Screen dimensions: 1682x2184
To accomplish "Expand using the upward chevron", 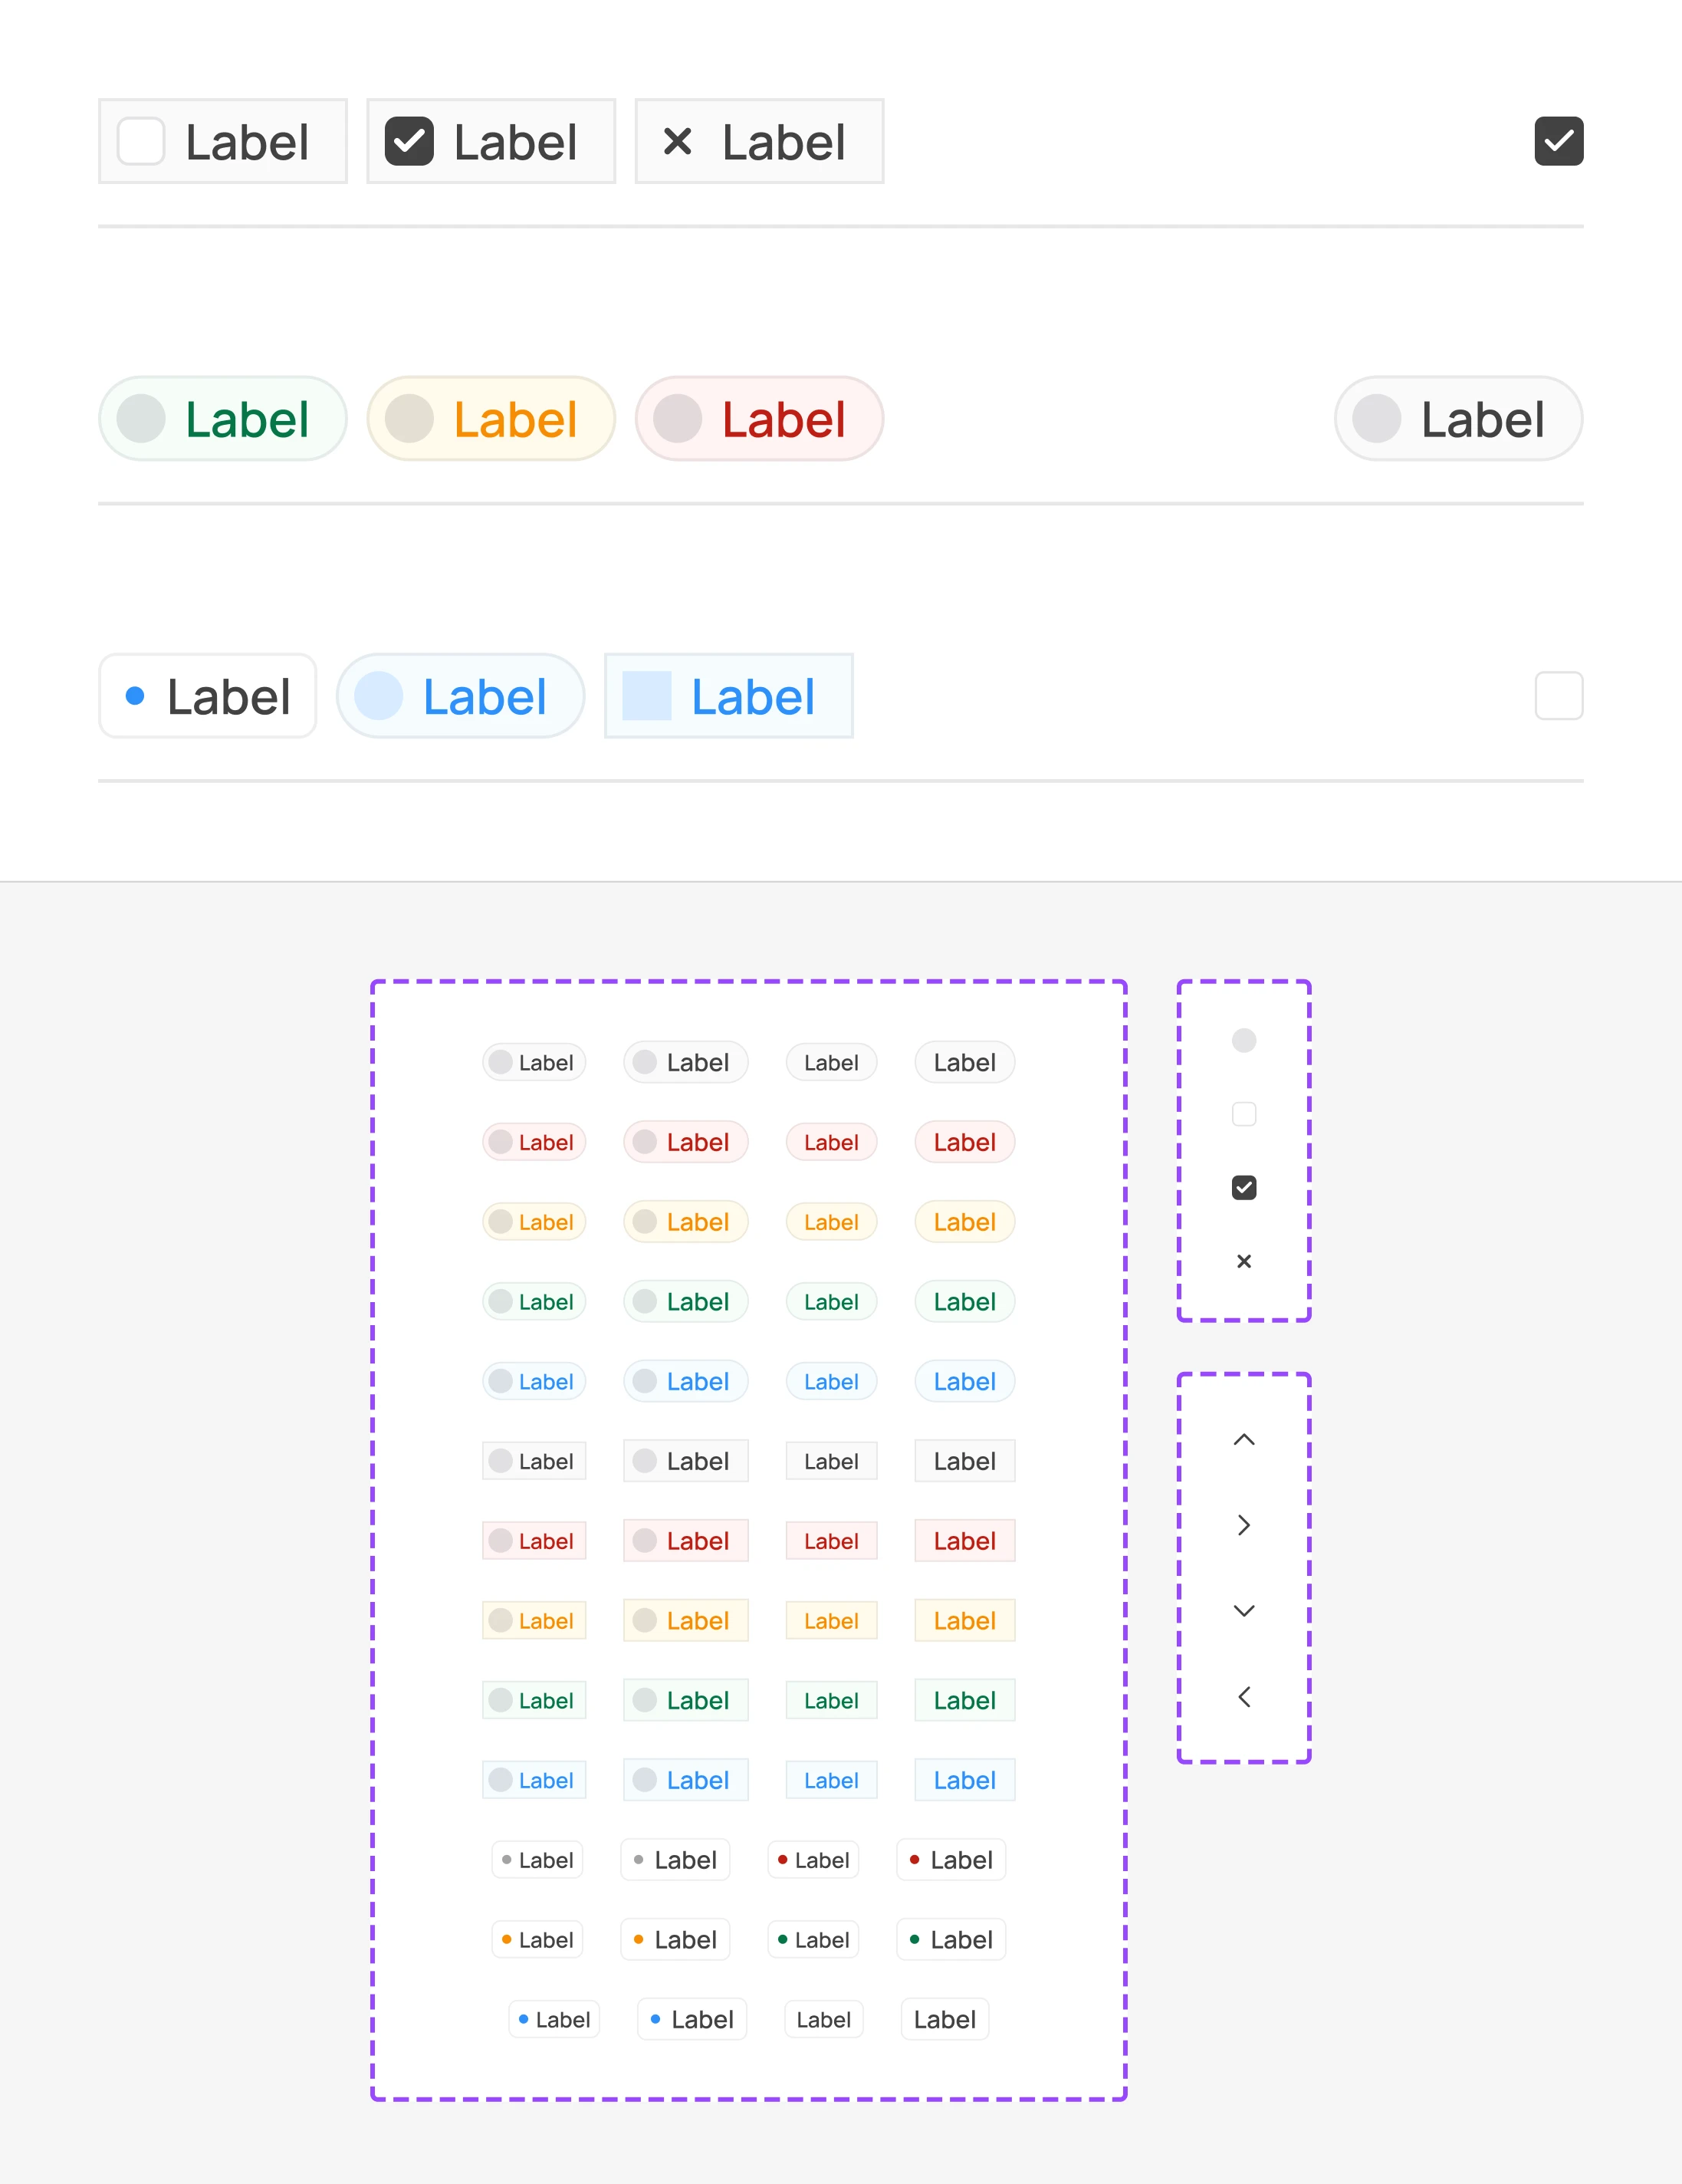I will 1243,1439.
